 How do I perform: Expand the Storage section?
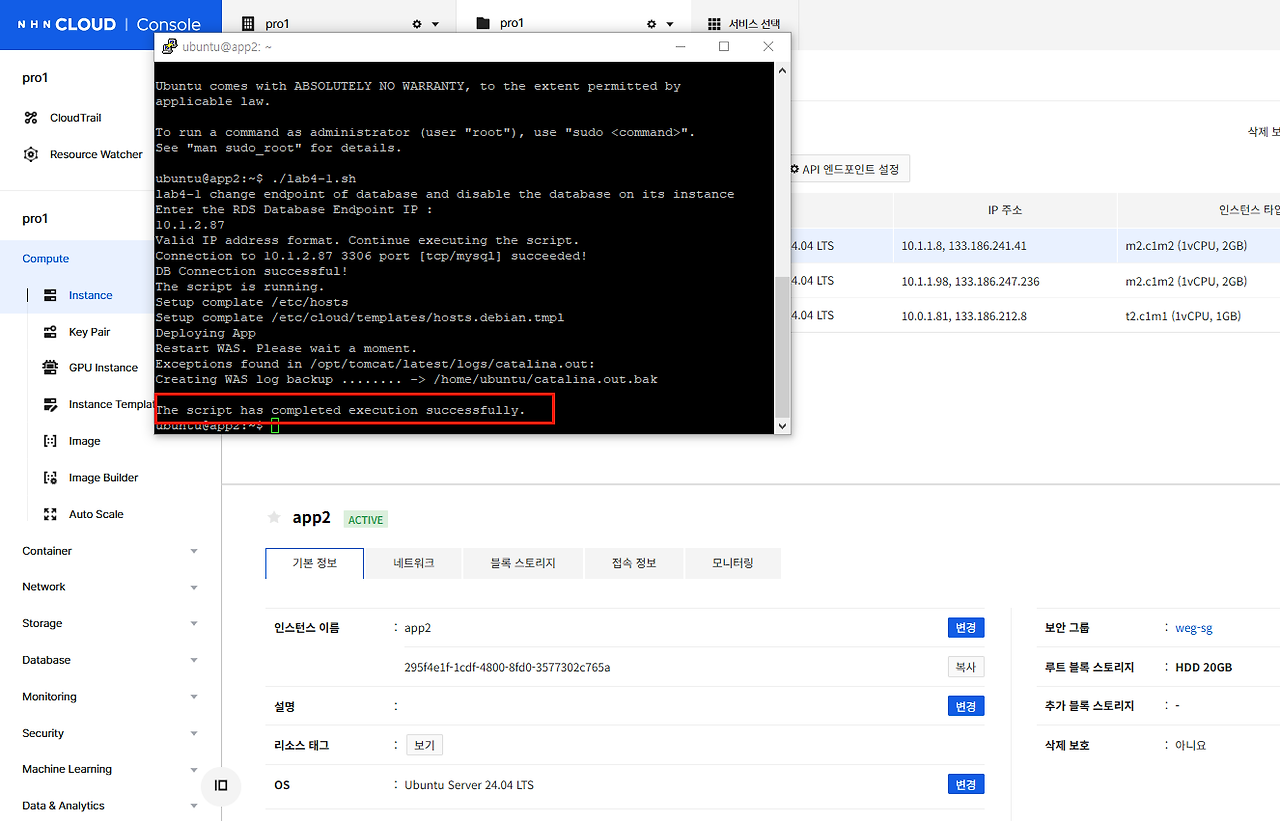coord(110,623)
